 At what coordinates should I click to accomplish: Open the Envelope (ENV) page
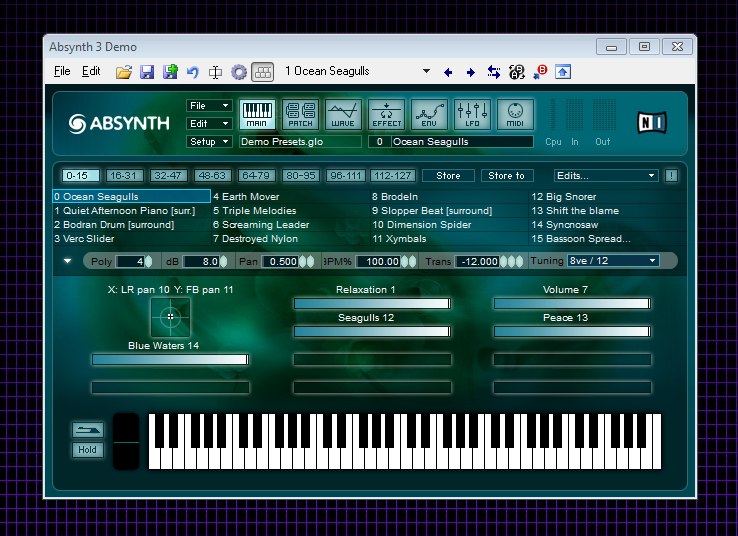[x=430, y=115]
